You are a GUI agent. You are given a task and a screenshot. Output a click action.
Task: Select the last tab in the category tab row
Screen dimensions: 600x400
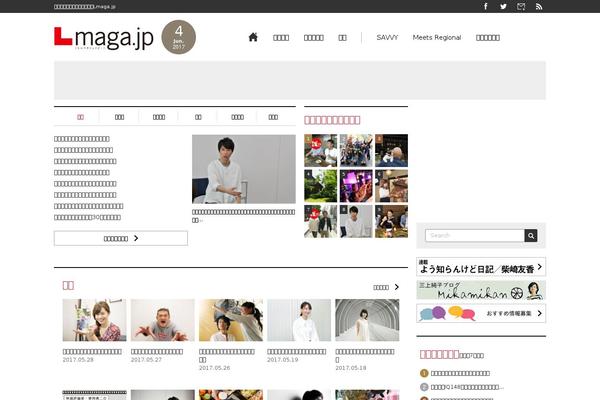pos(273,117)
